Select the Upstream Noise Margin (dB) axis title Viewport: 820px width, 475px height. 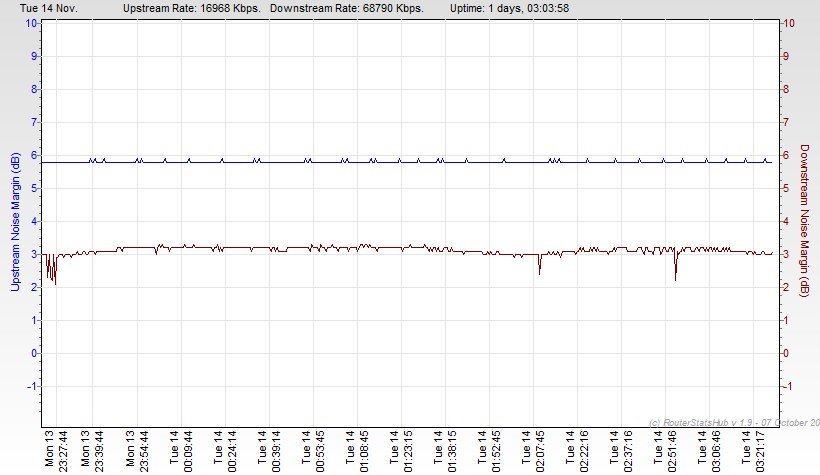pos(14,221)
